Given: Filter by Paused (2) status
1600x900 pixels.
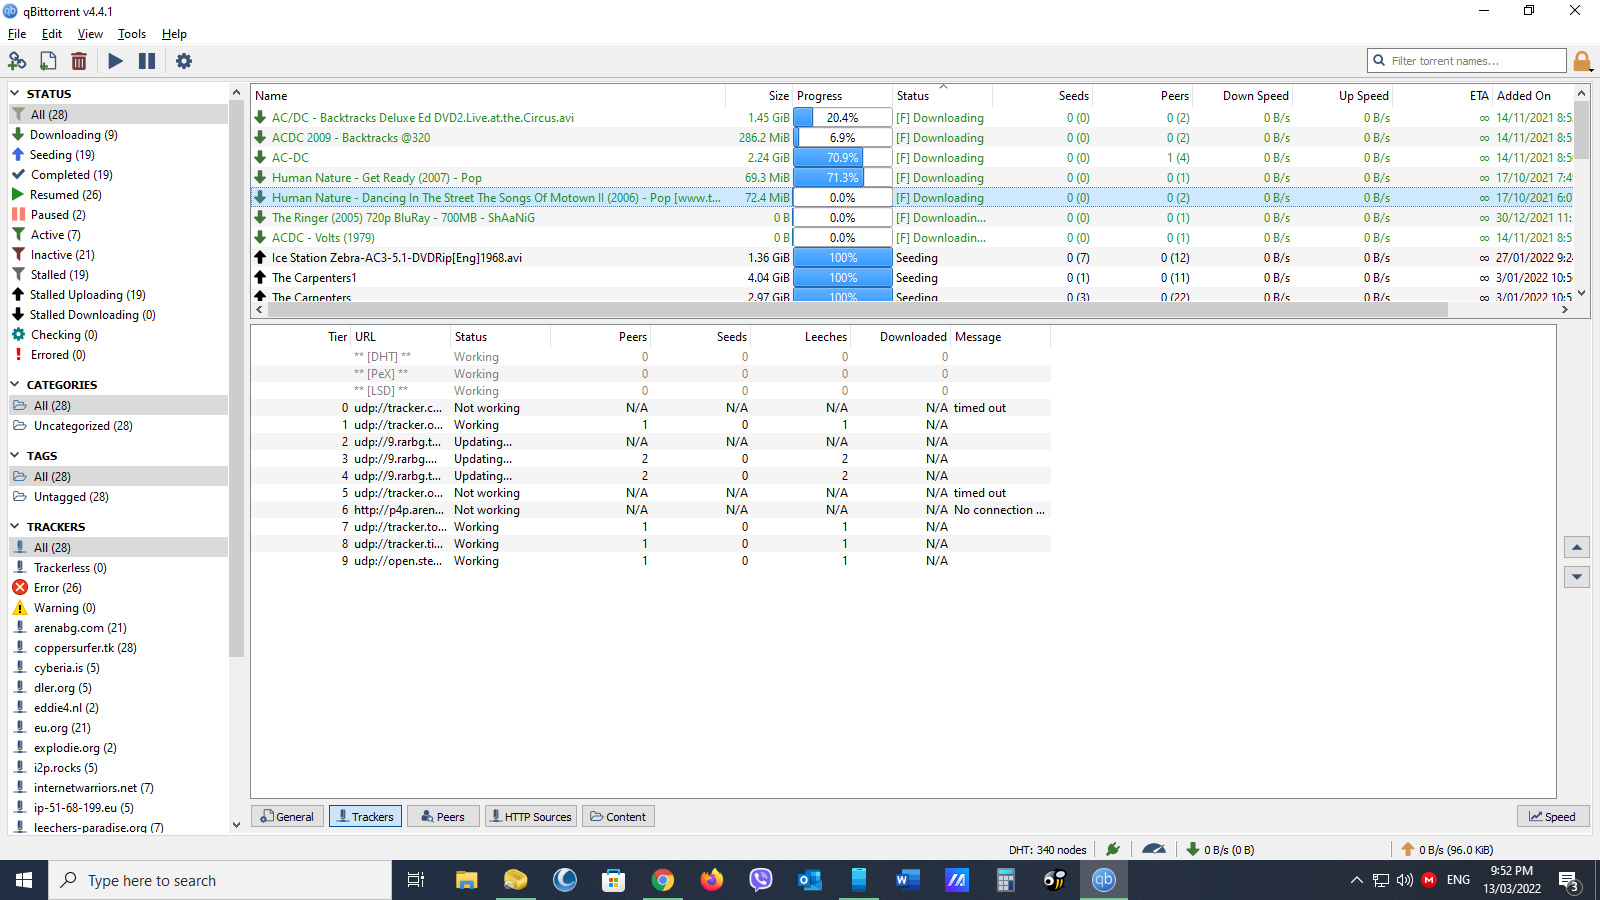Looking at the screenshot, I should [119, 215].
